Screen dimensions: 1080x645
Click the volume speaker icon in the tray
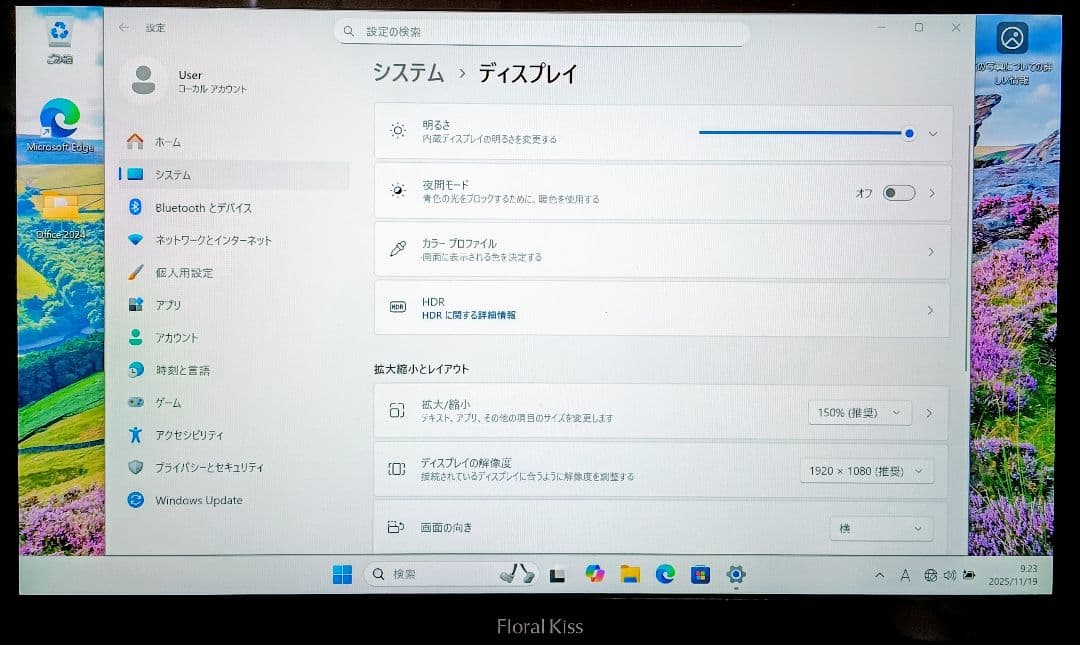(950, 574)
